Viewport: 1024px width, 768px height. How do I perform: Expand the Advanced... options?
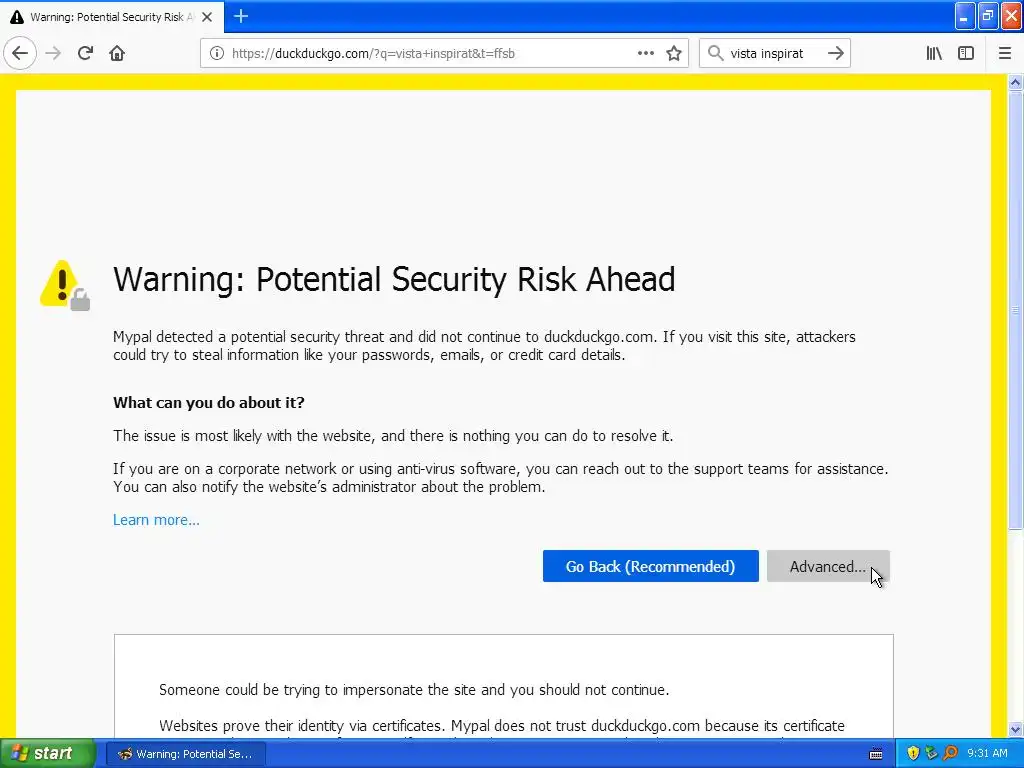[x=828, y=566]
